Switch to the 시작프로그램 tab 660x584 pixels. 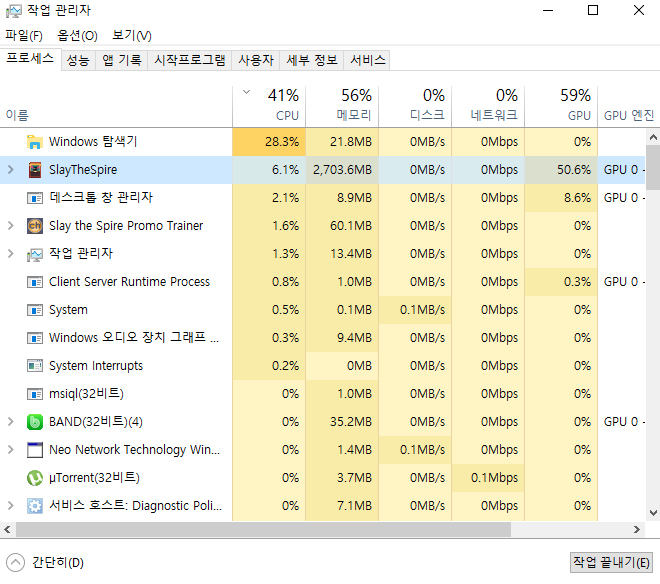pyautogui.click(x=189, y=60)
